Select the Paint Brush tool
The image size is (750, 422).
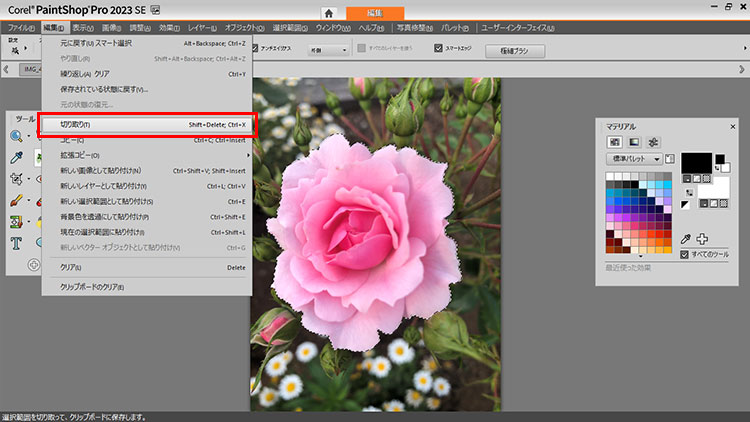point(17,200)
